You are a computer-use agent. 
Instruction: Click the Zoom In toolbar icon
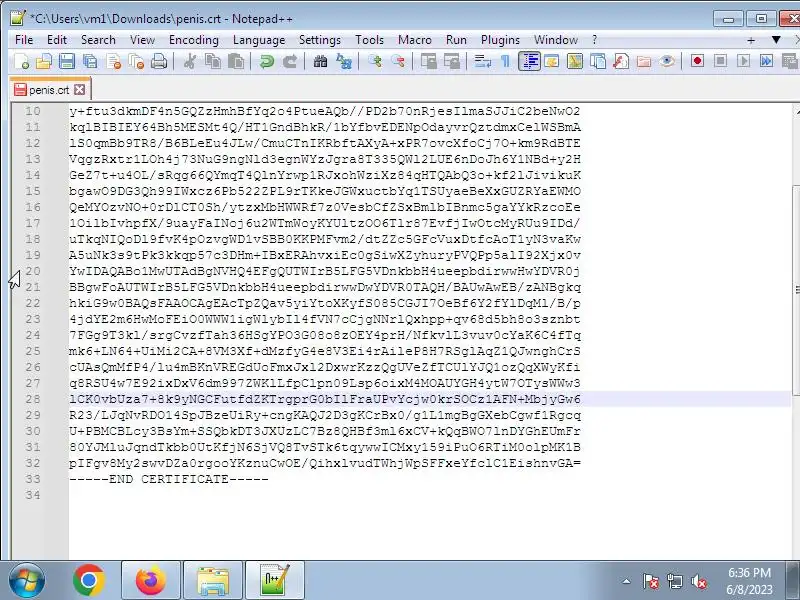click(375, 62)
